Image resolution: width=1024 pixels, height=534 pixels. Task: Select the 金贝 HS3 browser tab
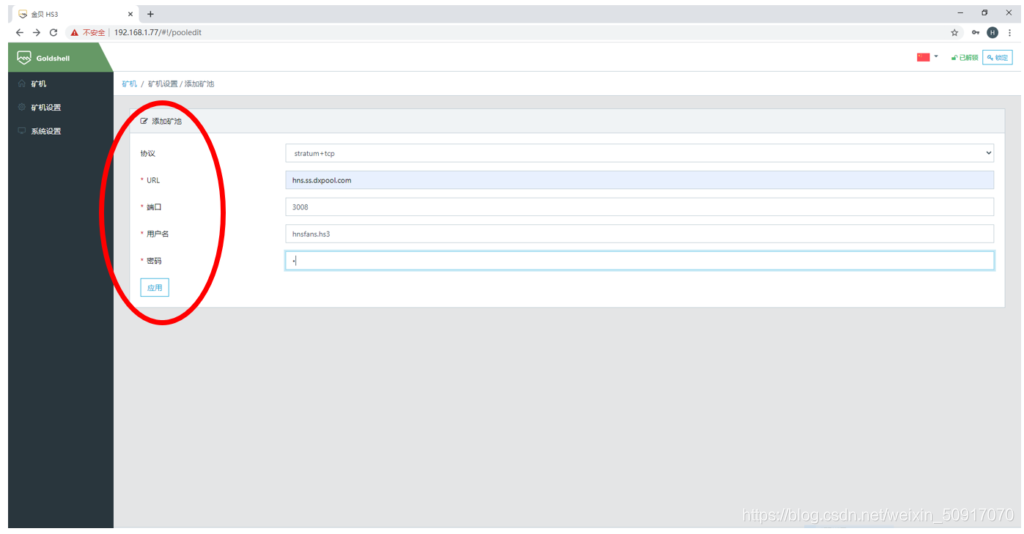click(73, 14)
